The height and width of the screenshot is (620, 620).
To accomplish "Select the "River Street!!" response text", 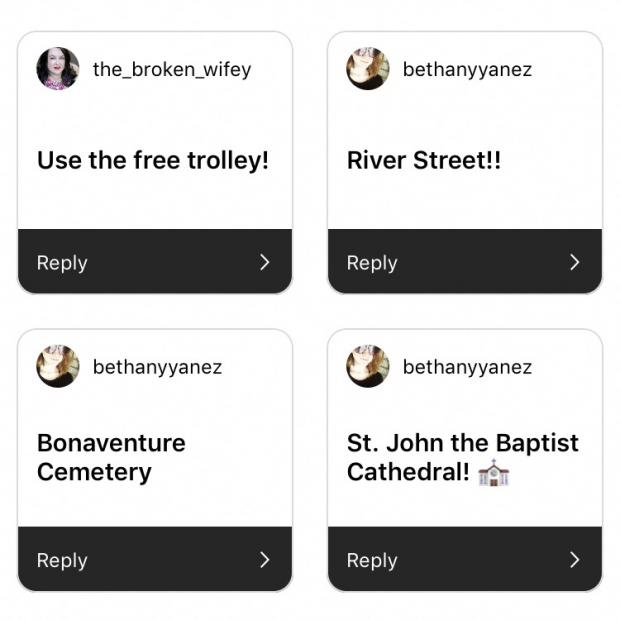I will (424, 160).
